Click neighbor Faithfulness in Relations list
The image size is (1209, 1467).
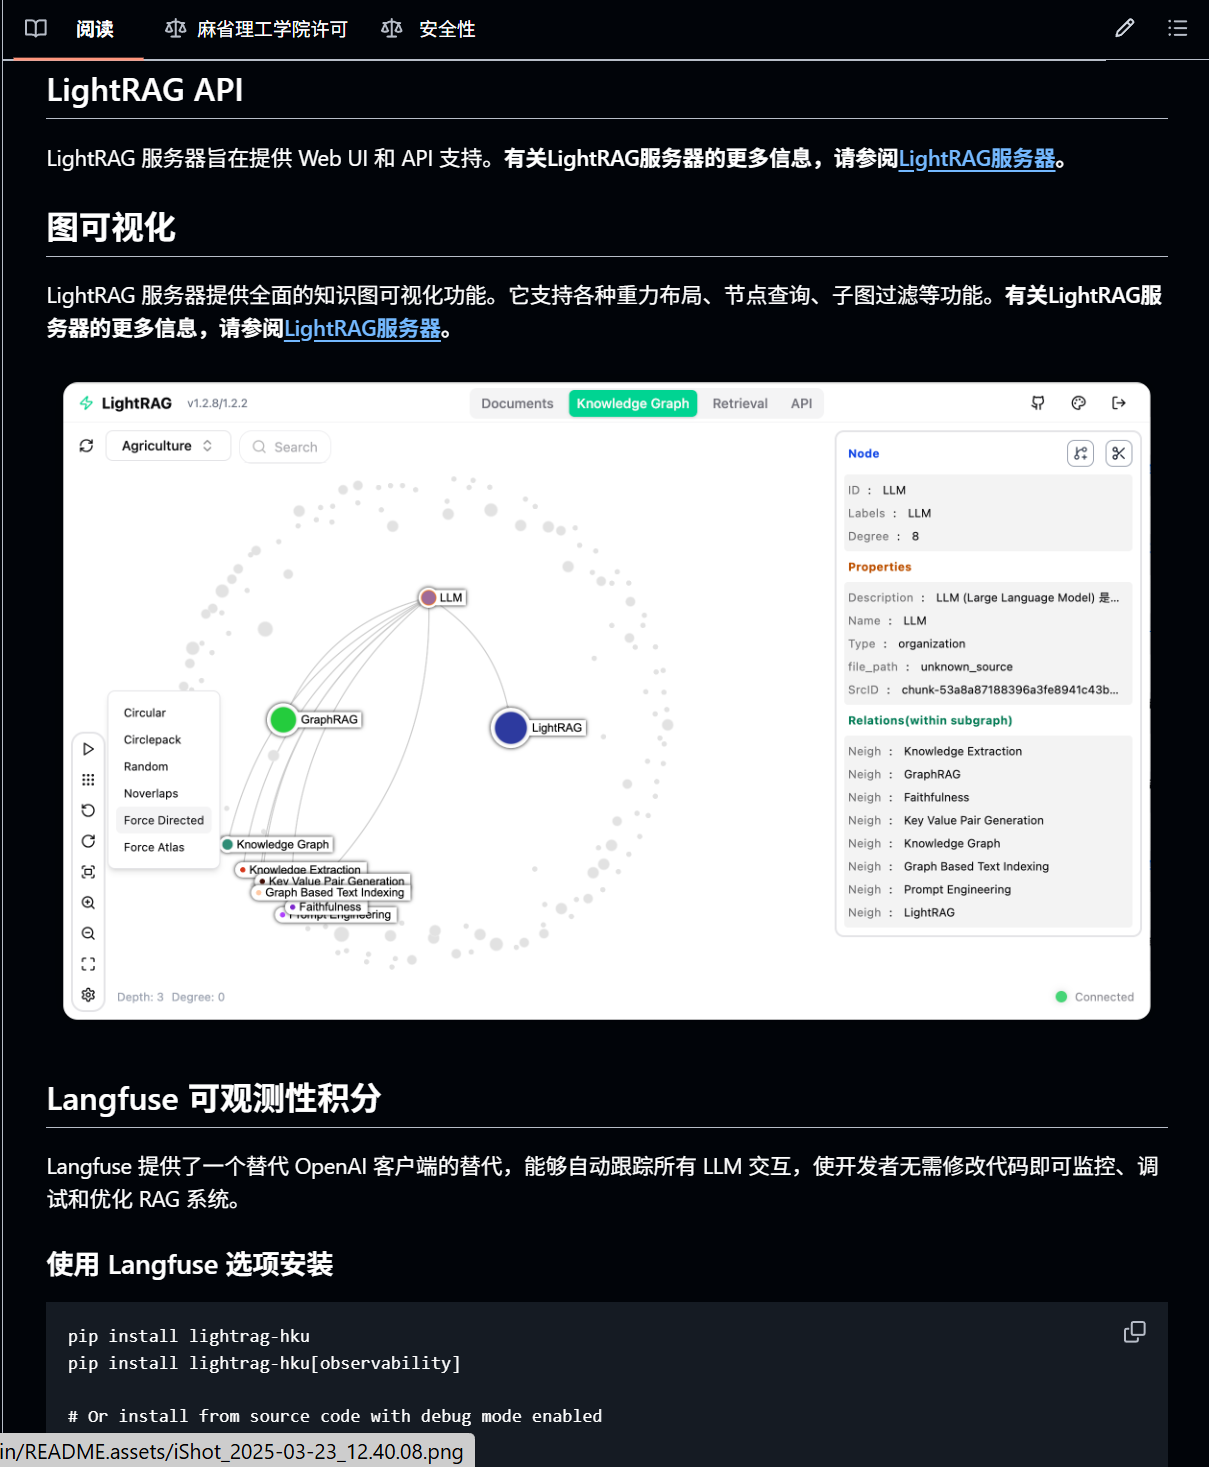click(936, 797)
